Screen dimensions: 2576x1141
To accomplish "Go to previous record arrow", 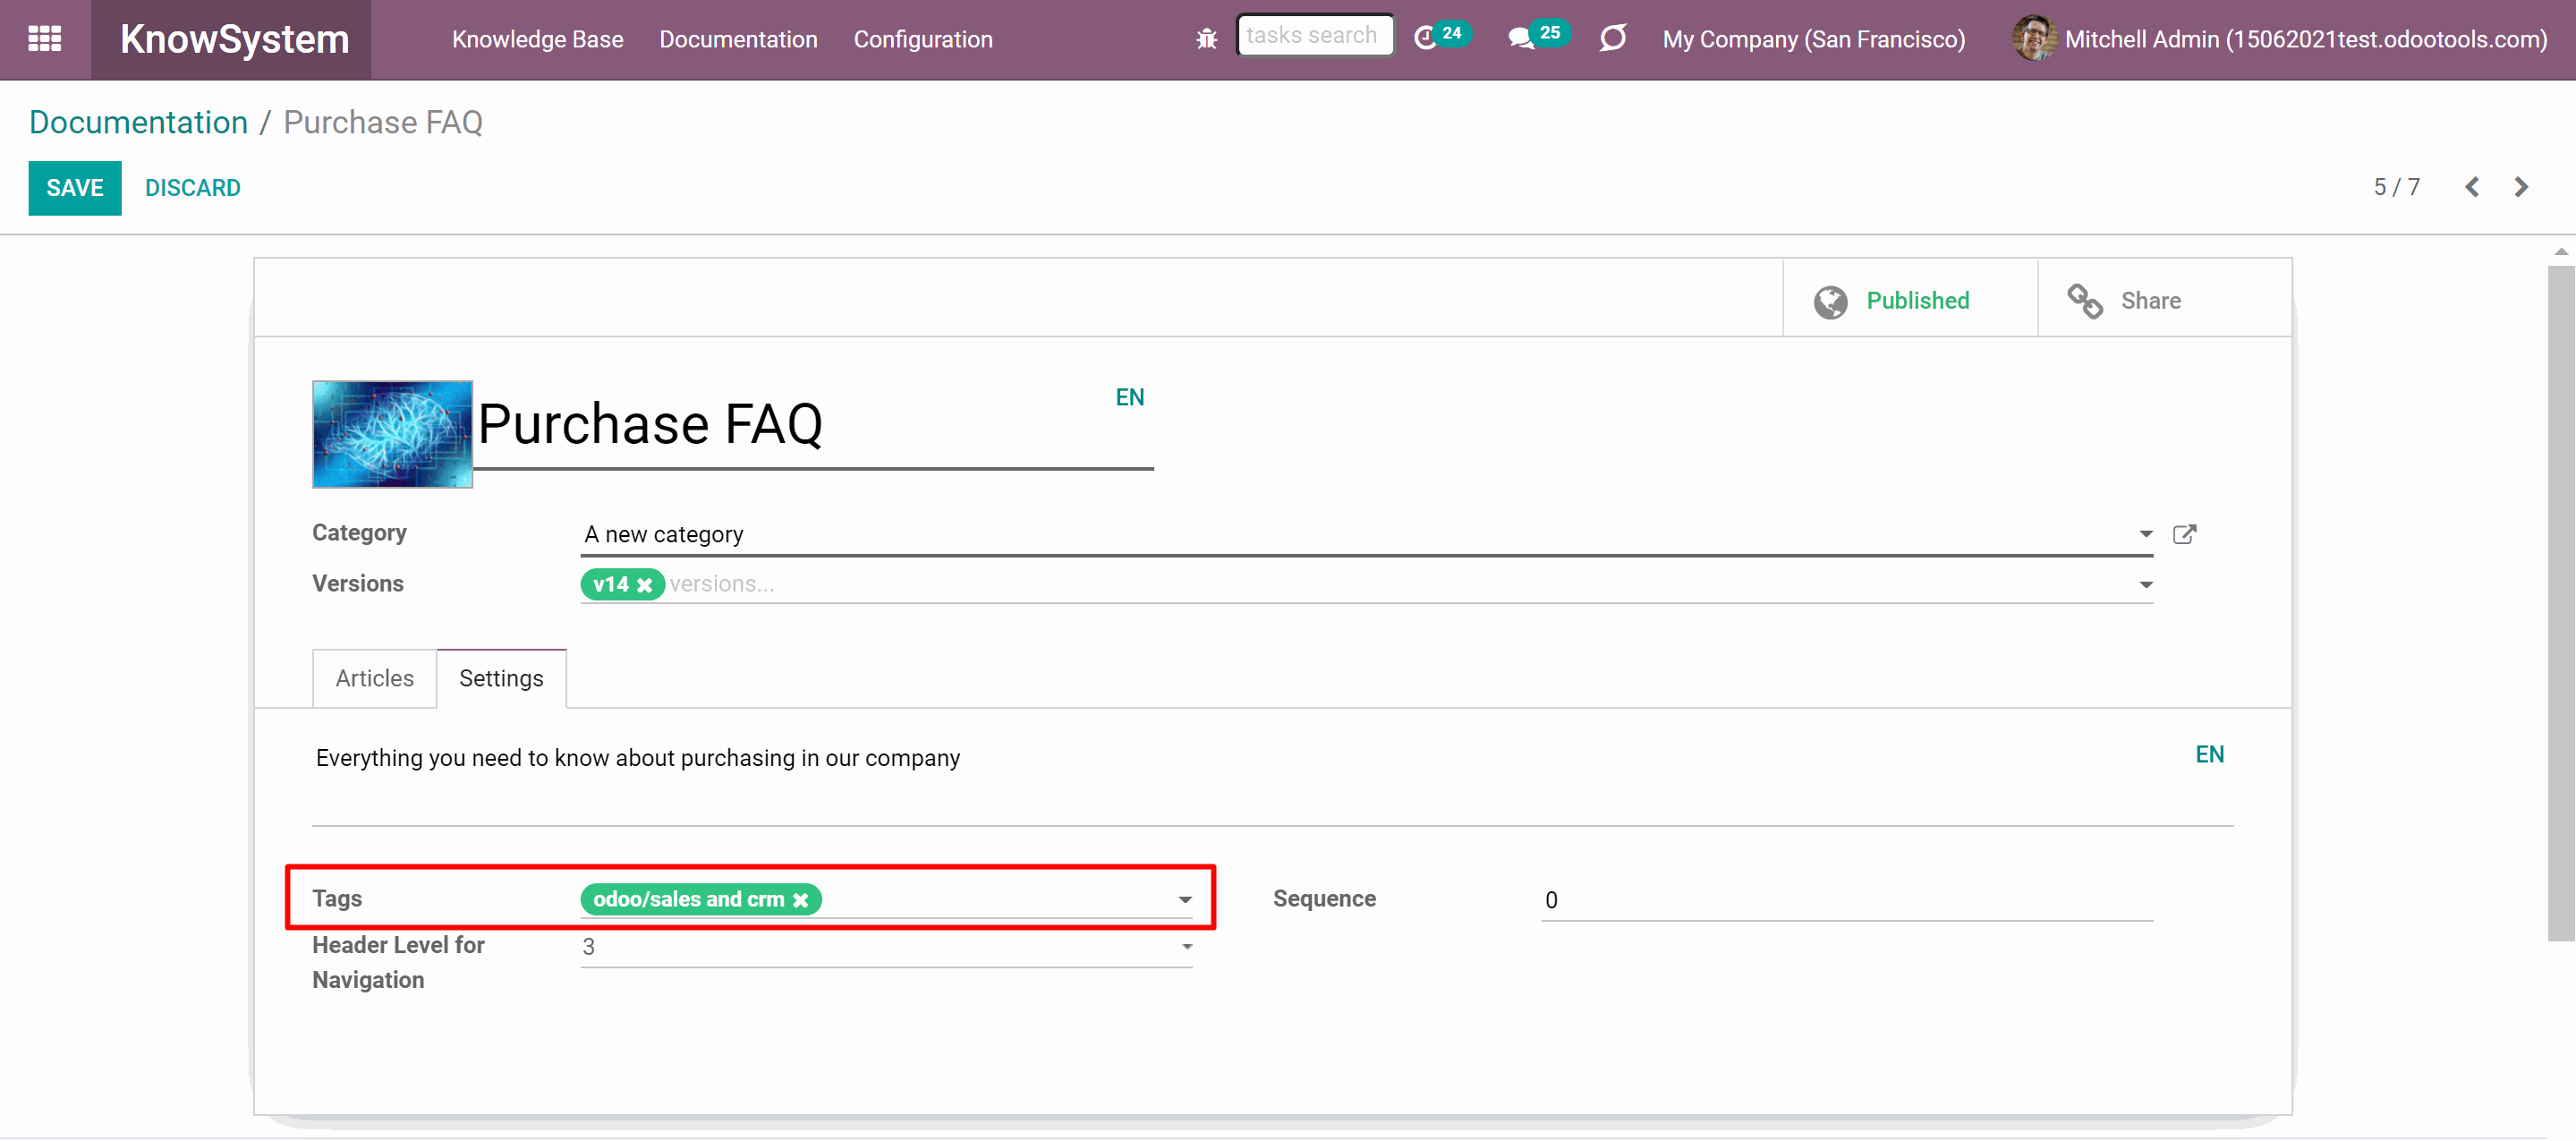I will tap(2472, 187).
